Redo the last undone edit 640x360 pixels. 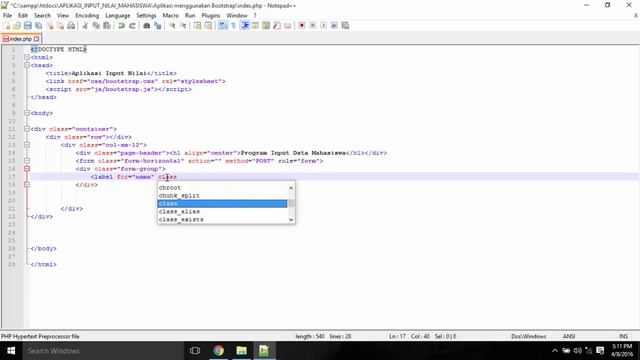pyautogui.click(x=132, y=26)
